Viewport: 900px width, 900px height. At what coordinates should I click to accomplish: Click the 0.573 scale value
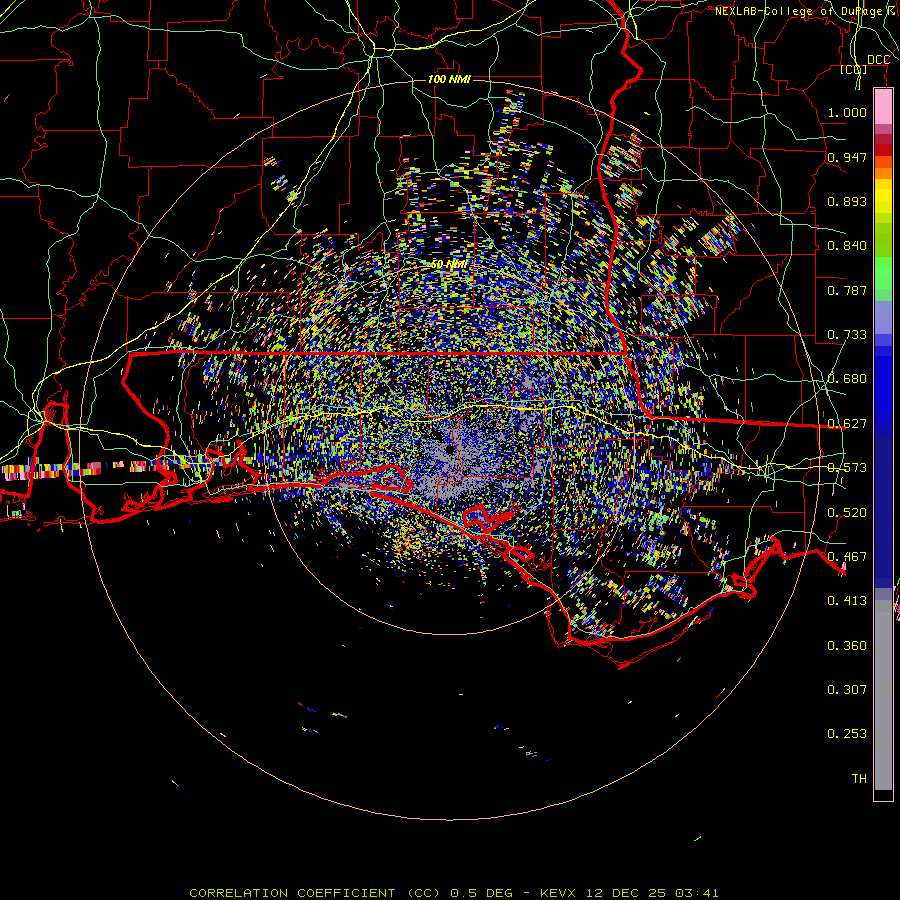[847, 468]
